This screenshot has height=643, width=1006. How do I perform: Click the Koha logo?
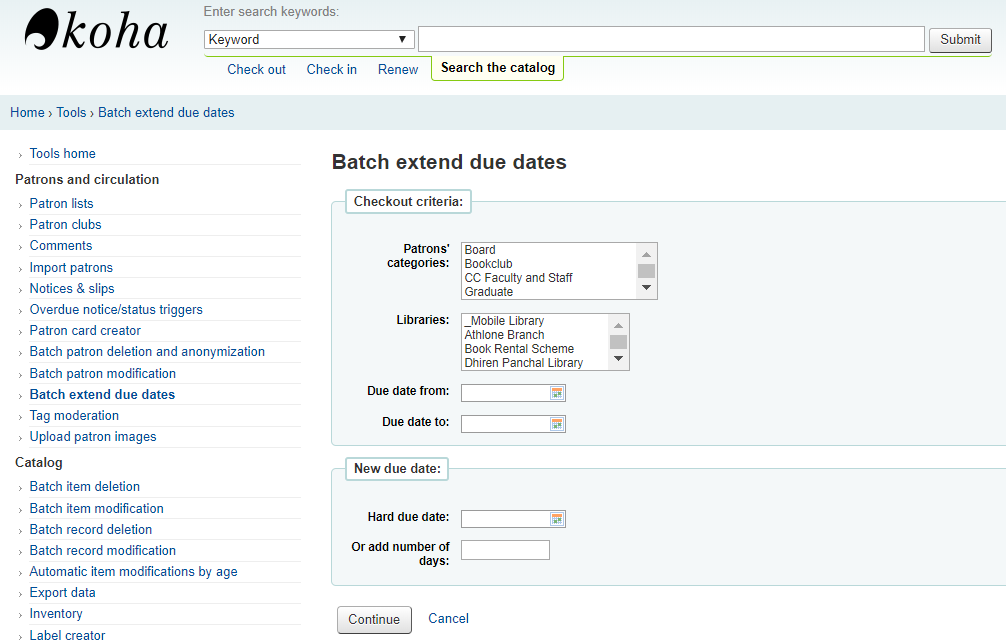96,30
